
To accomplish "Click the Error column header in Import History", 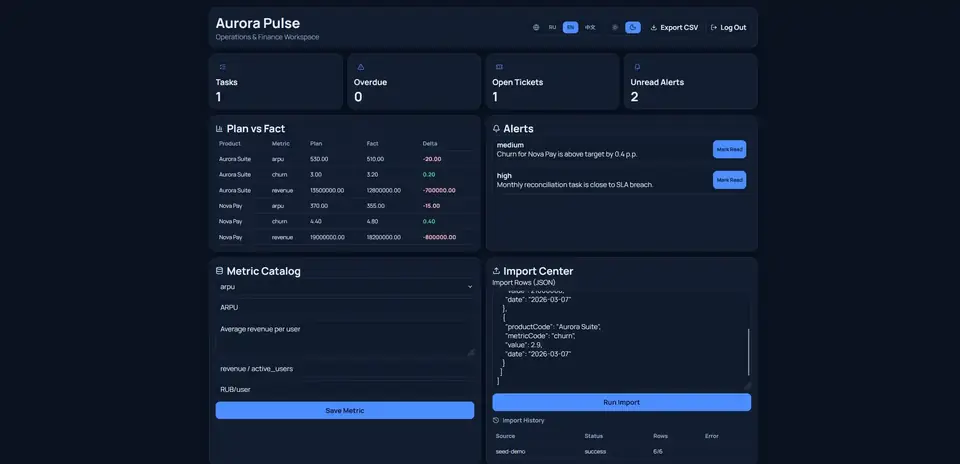I will 711,436.
